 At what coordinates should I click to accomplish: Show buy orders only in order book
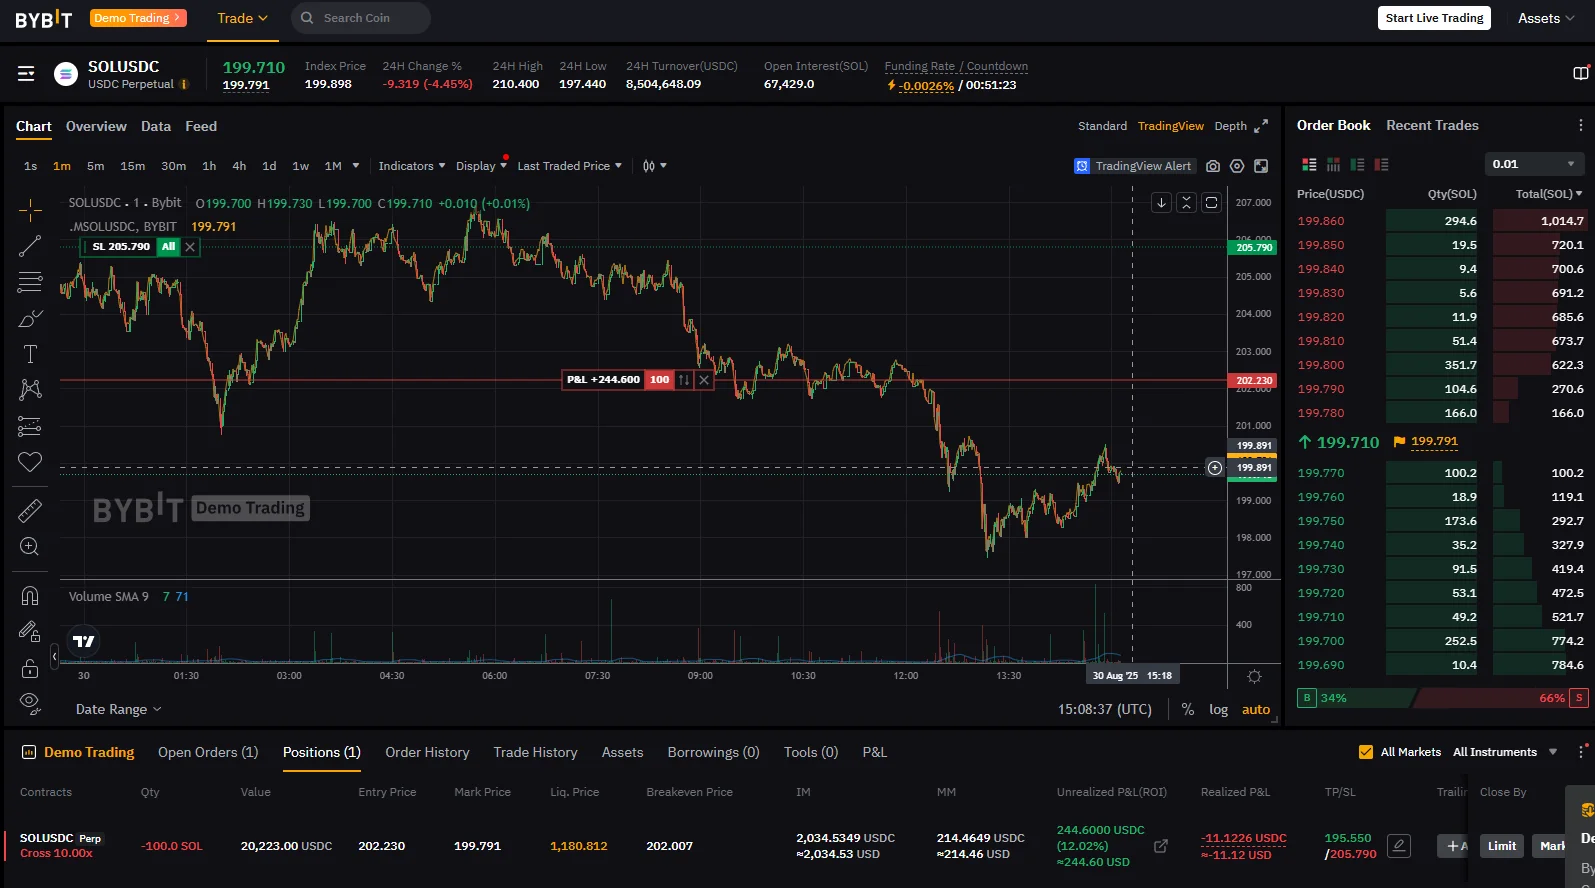pos(1357,164)
